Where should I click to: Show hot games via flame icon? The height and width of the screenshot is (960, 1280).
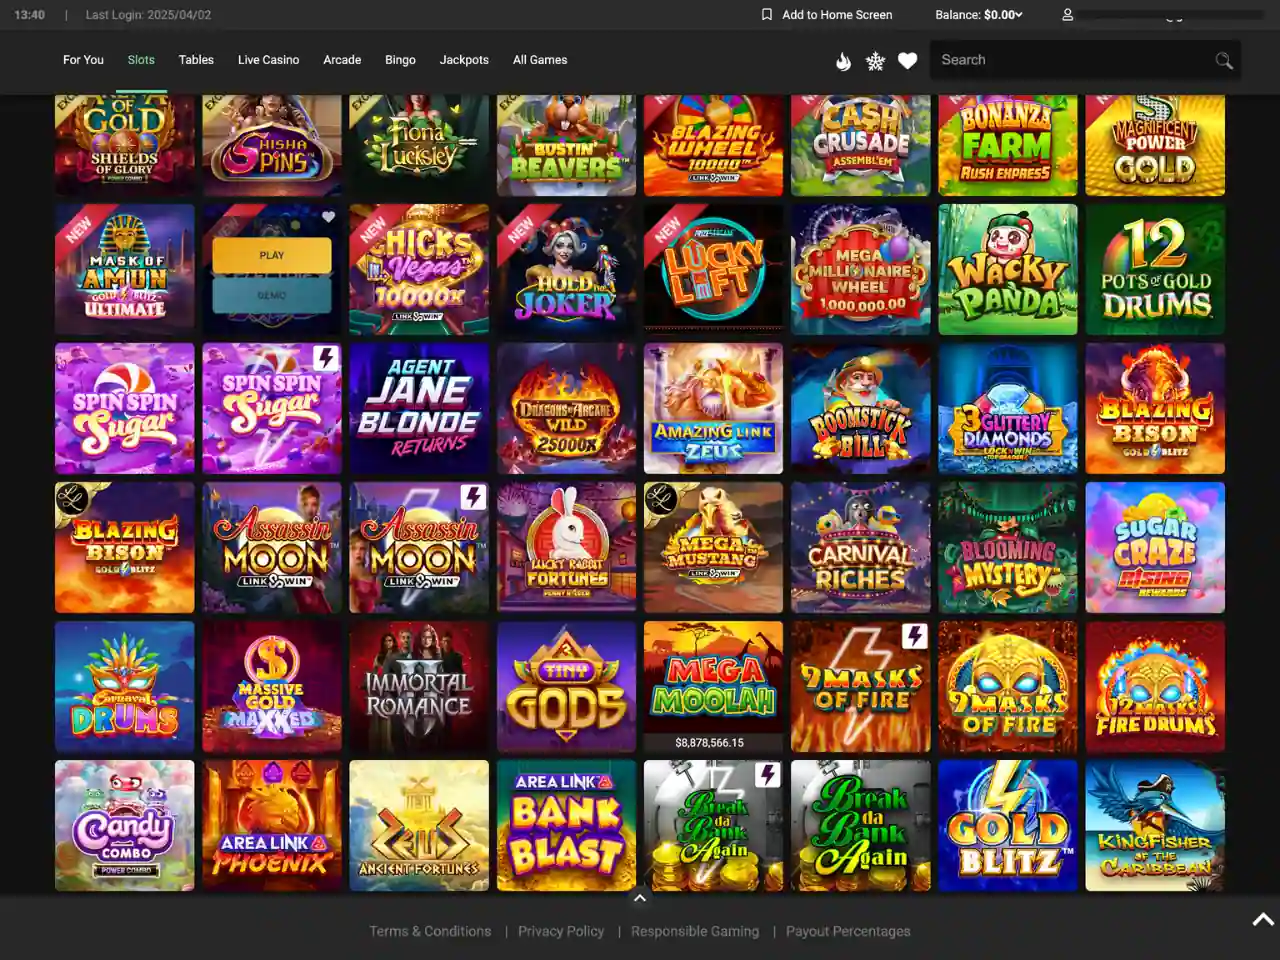(x=843, y=61)
